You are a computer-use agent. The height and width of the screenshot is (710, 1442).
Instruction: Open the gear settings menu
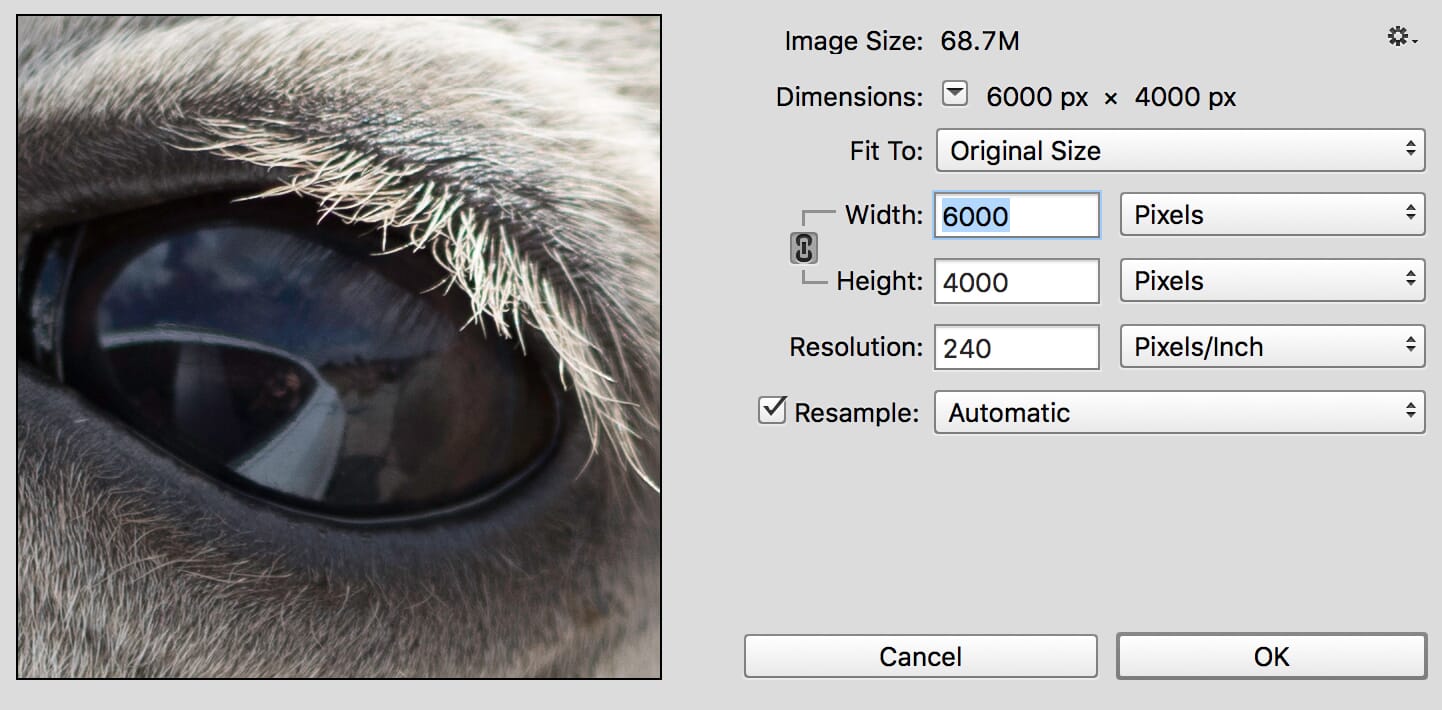[x=1402, y=38]
